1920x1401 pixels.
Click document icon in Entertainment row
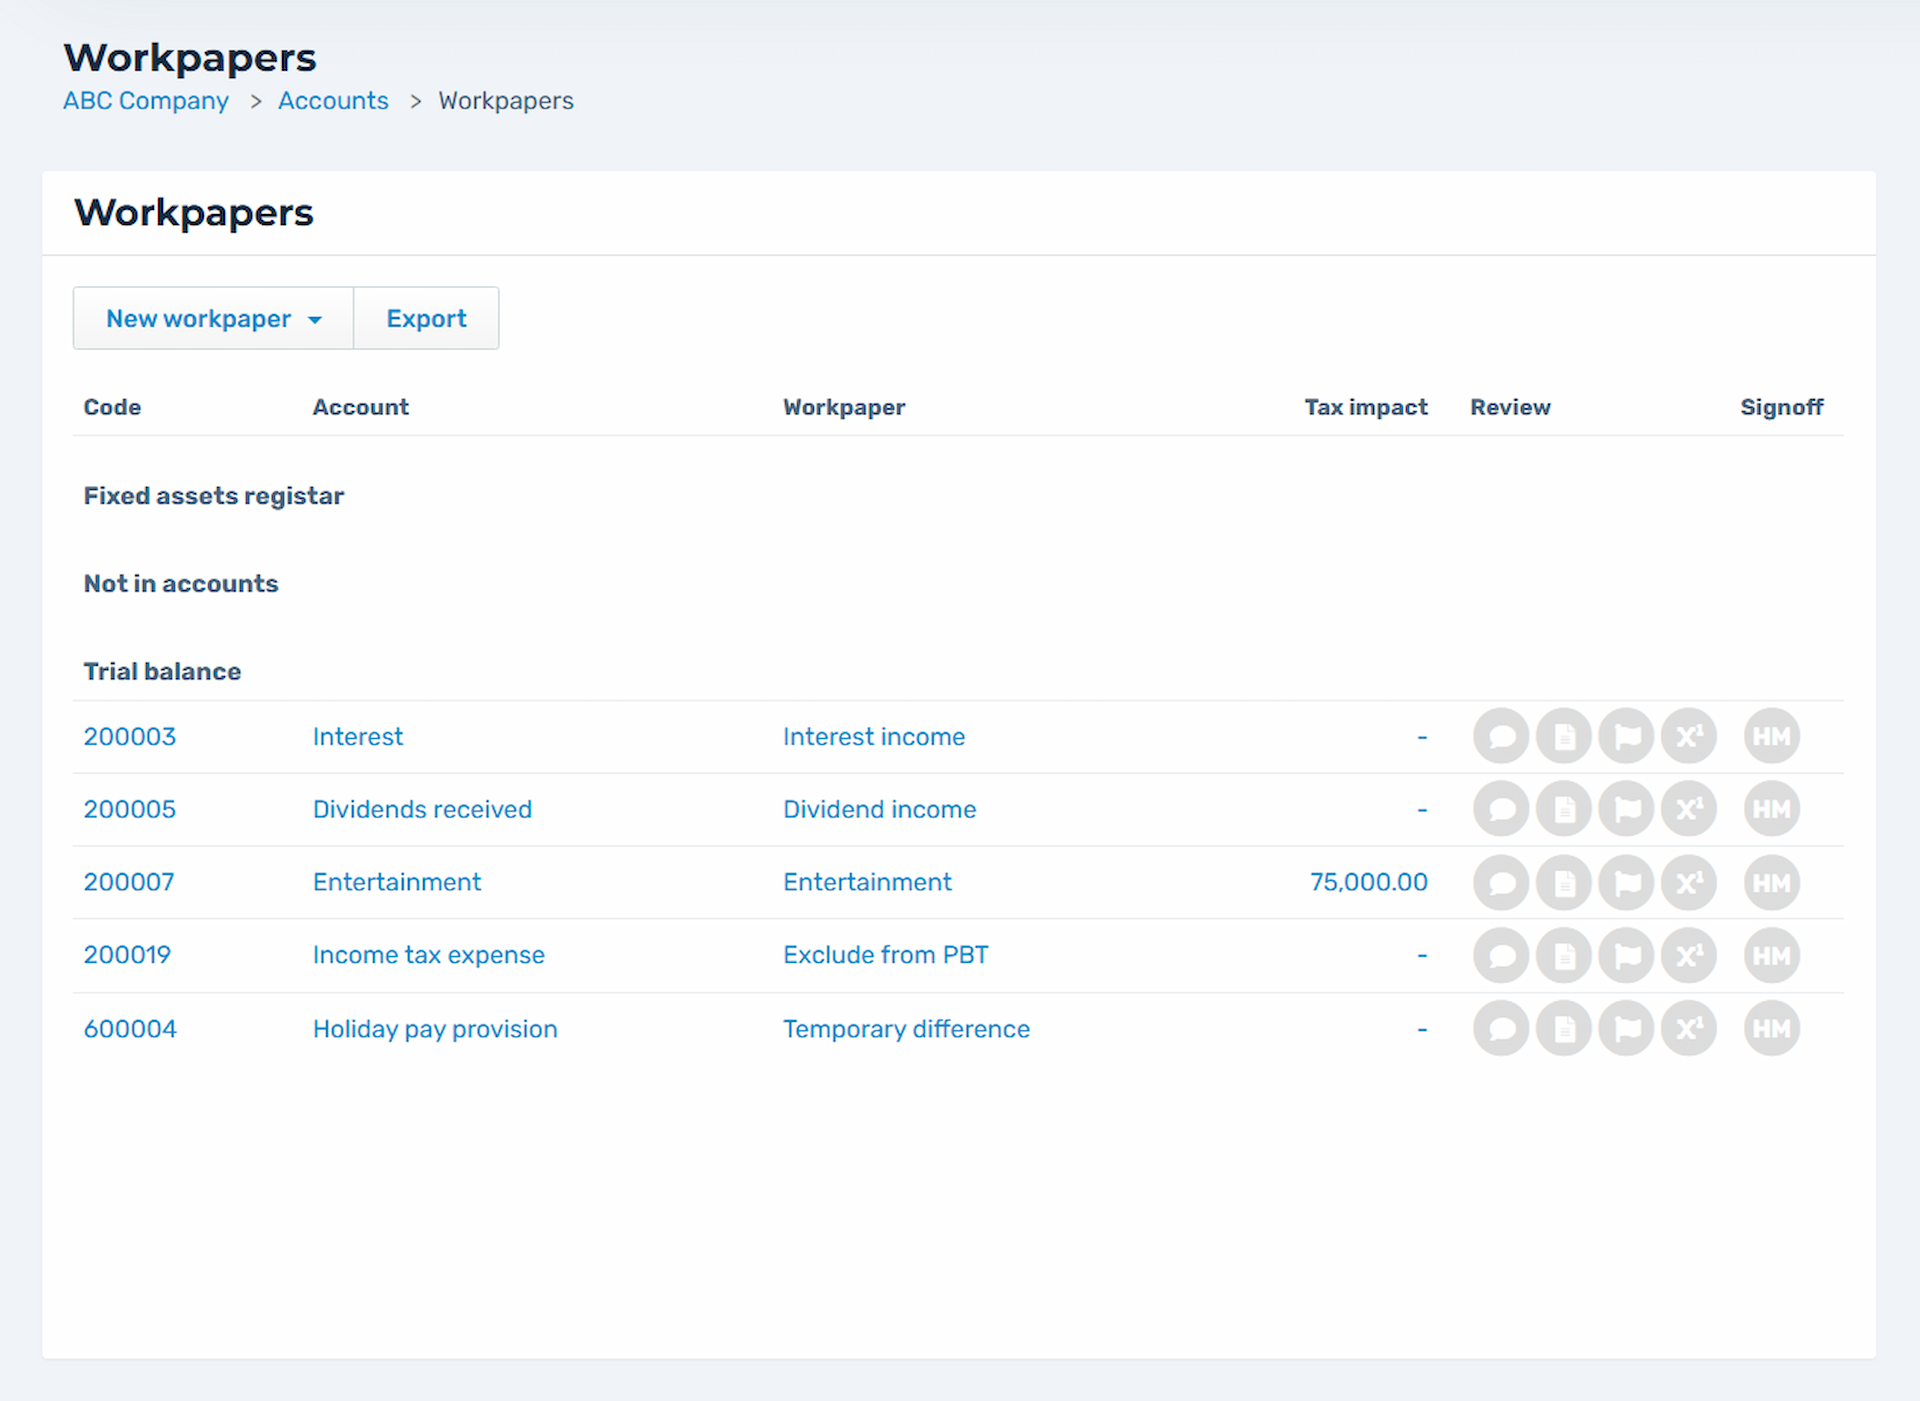[x=1564, y=883]
